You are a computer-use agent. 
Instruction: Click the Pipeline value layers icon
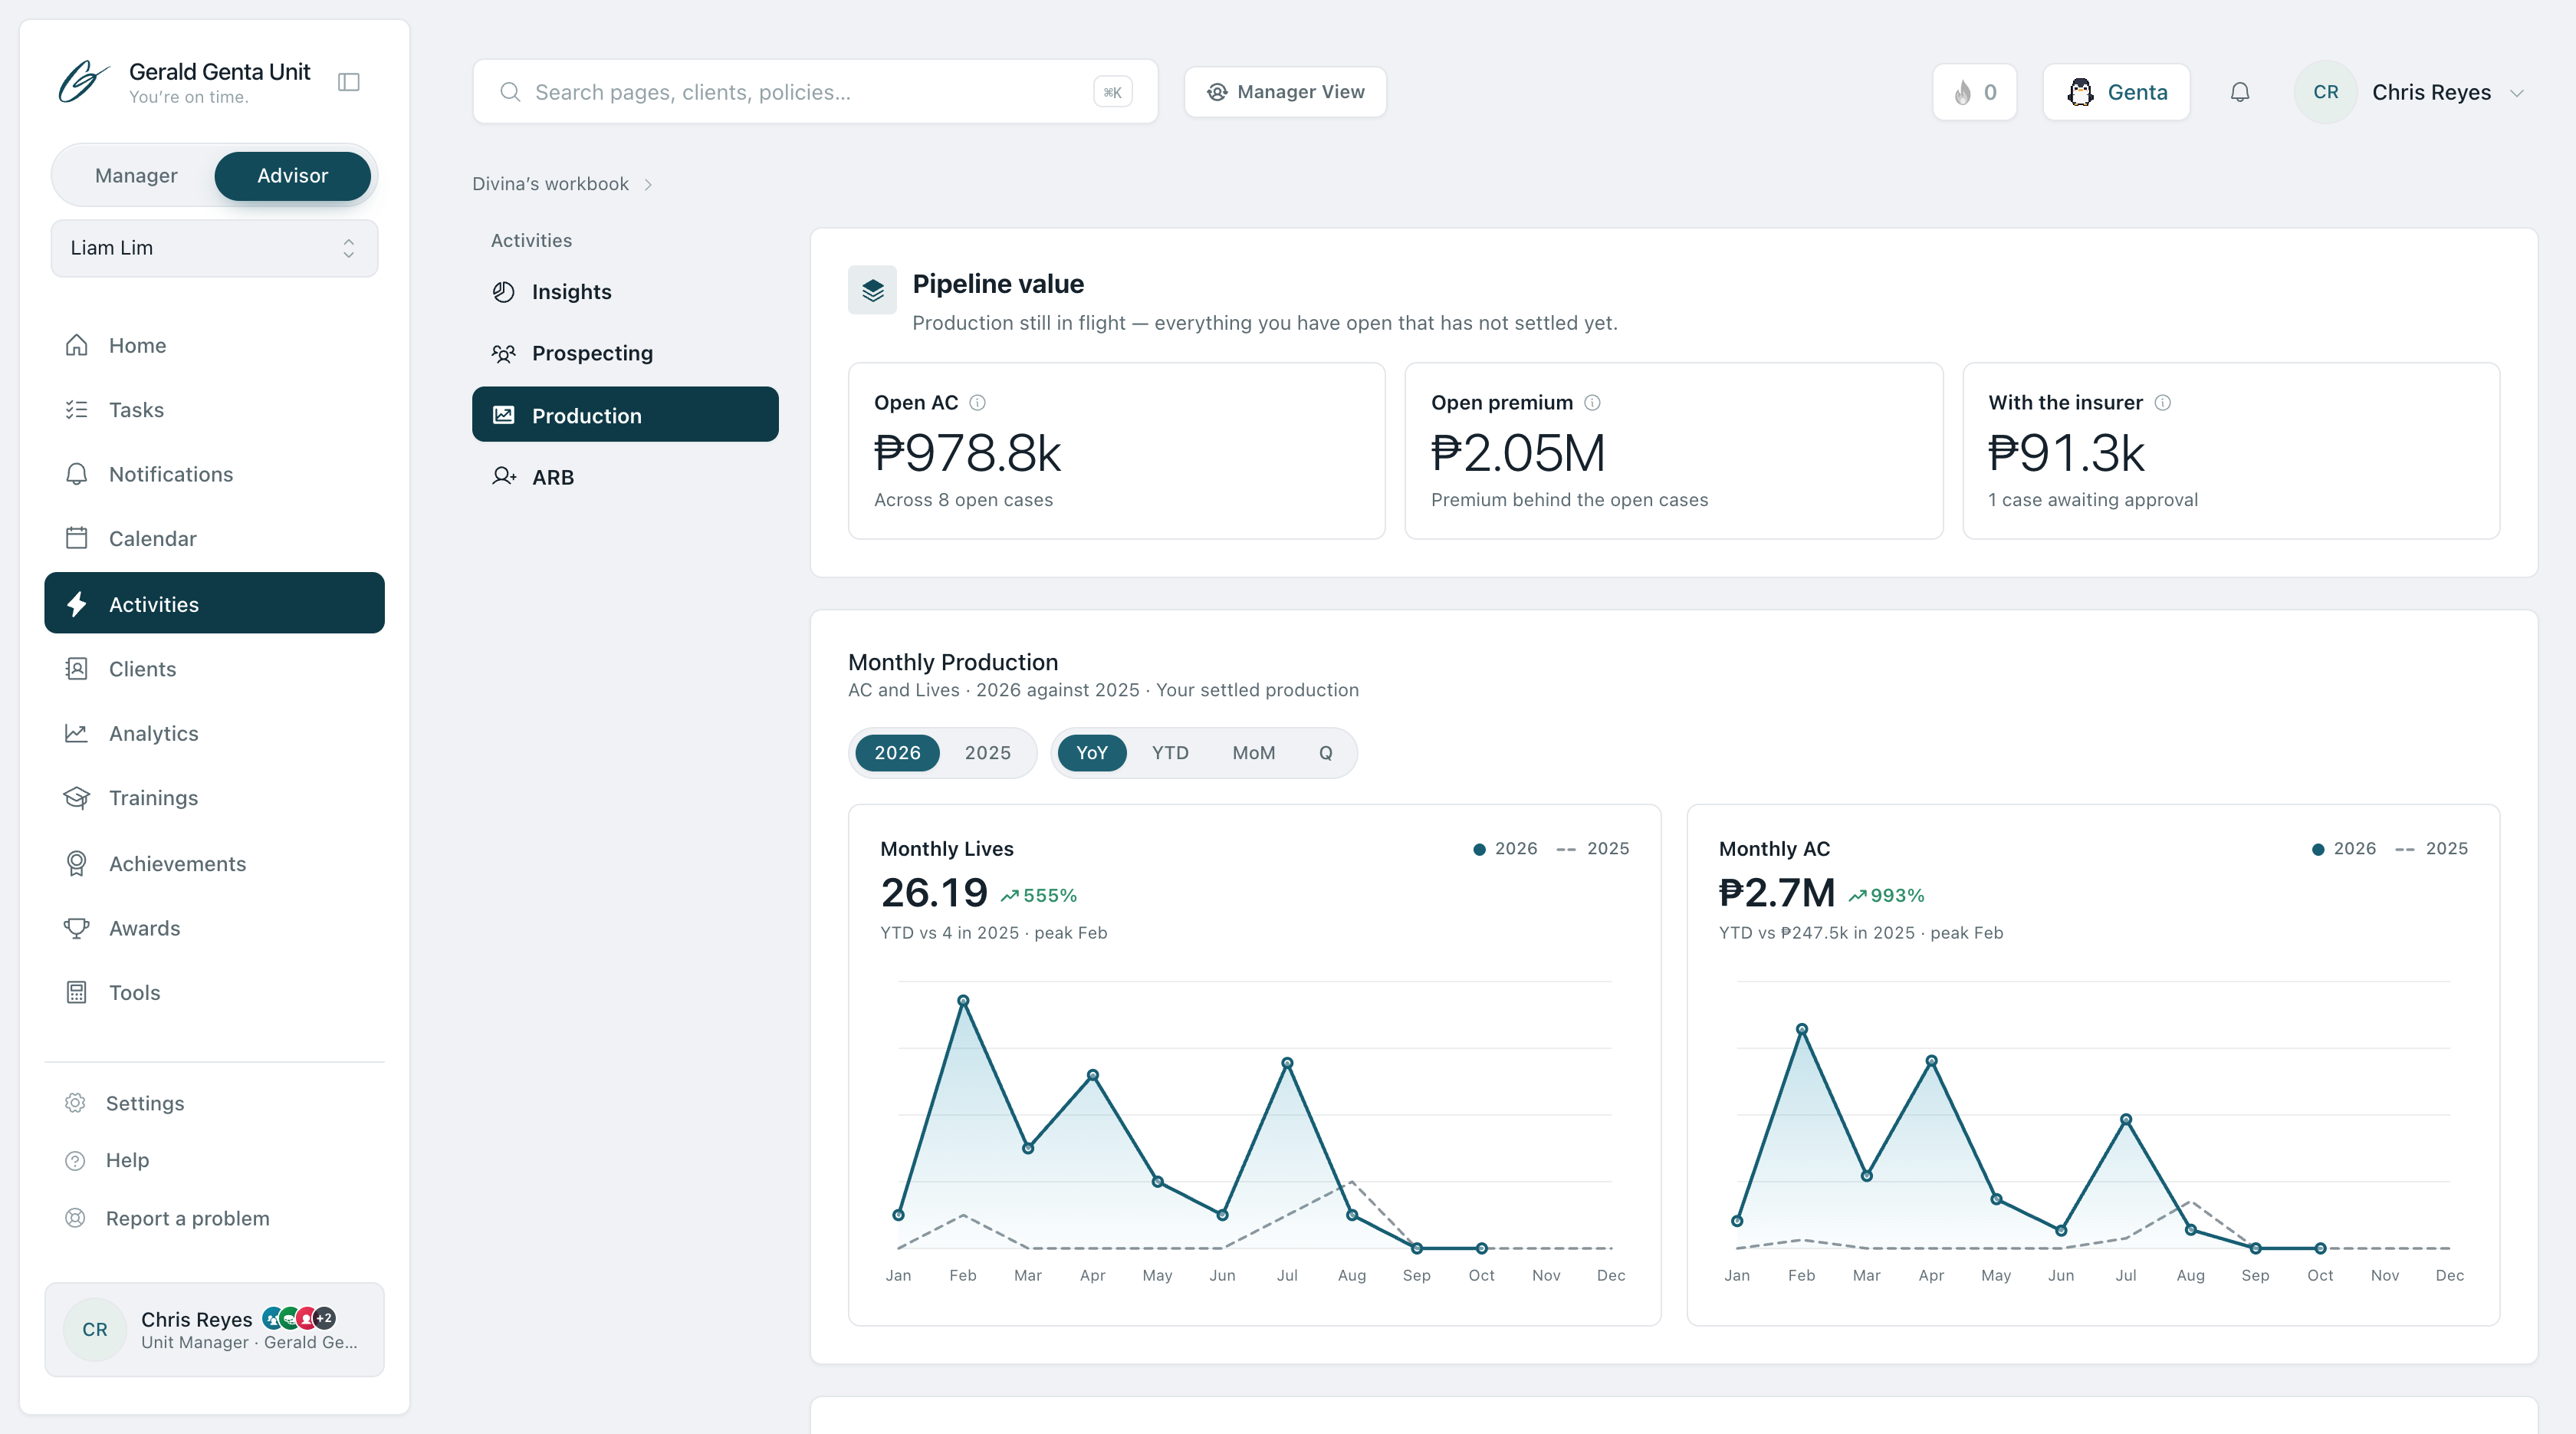pyautogui.click(x=872, y=290)
